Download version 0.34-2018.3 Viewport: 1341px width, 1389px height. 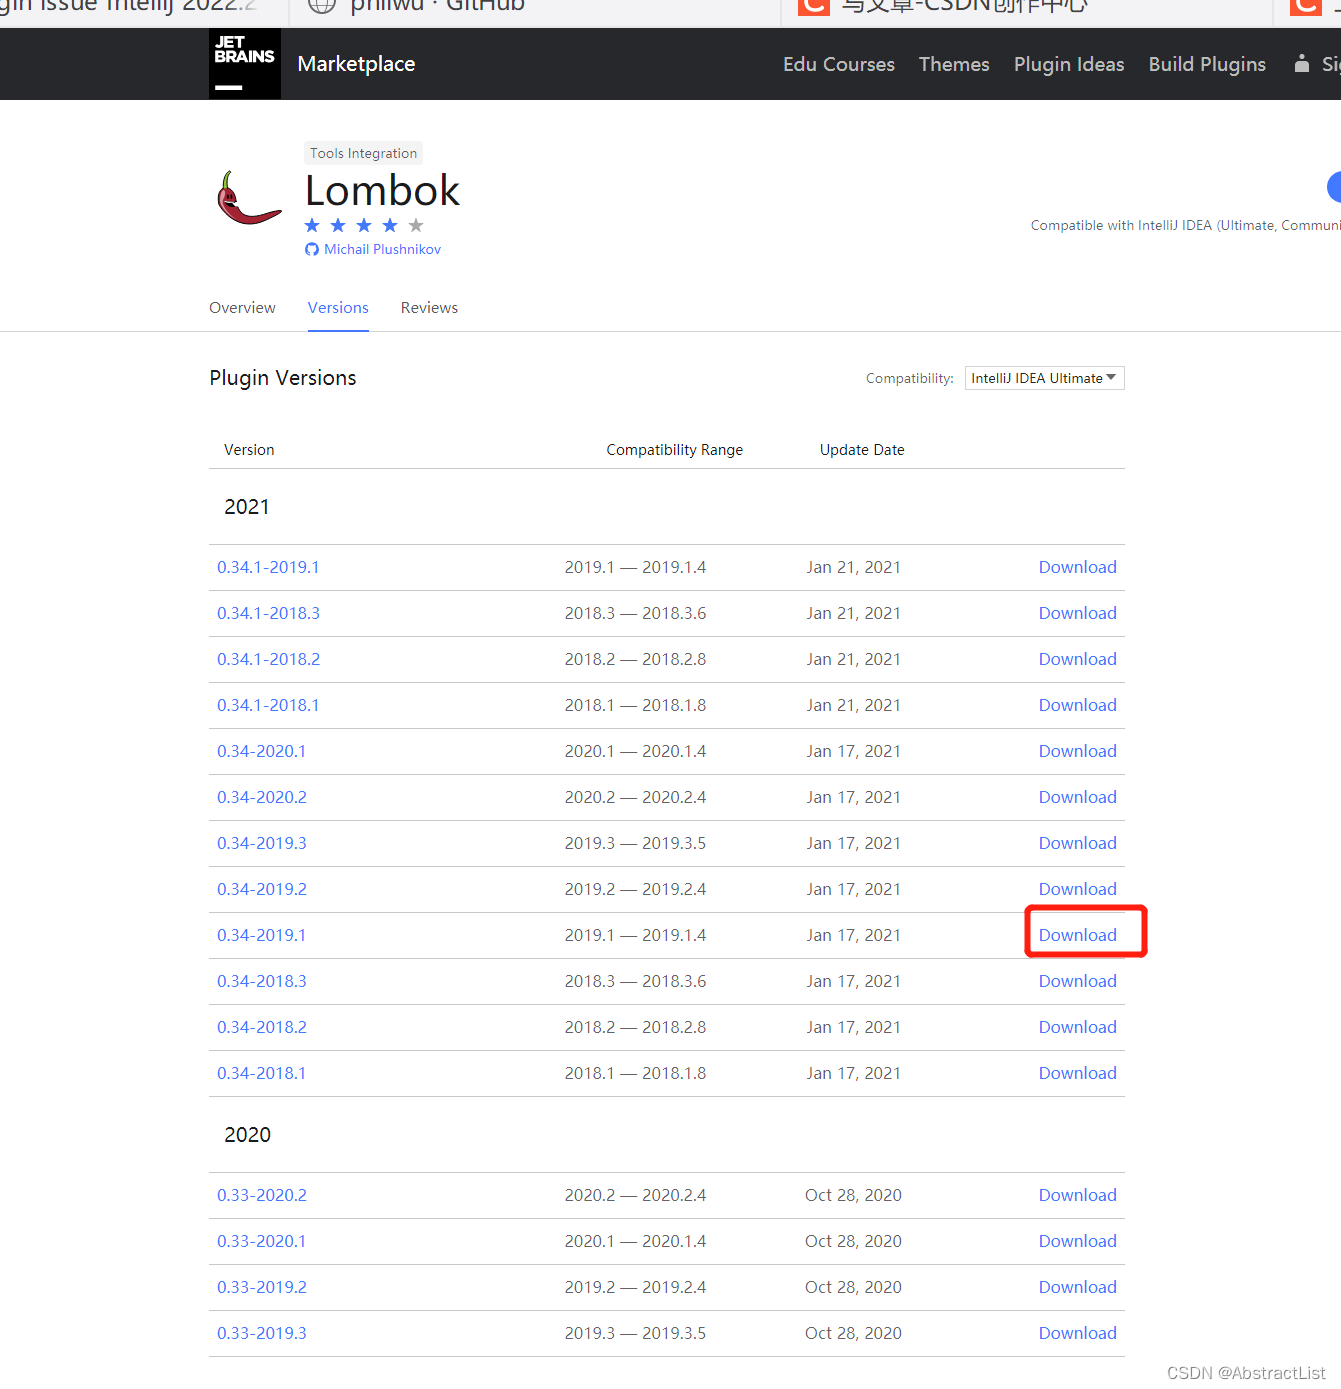pyautogui.click(x=1077, y=981)
